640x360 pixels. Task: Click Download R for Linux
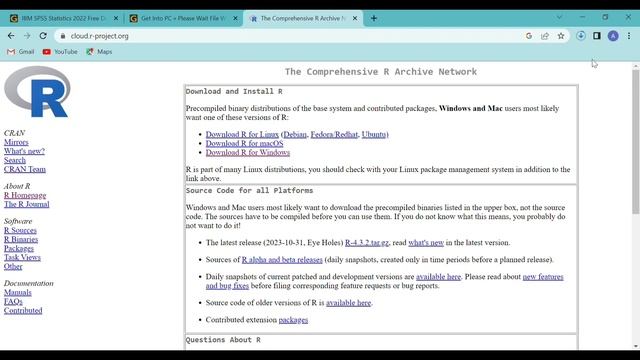coord(242,134)
